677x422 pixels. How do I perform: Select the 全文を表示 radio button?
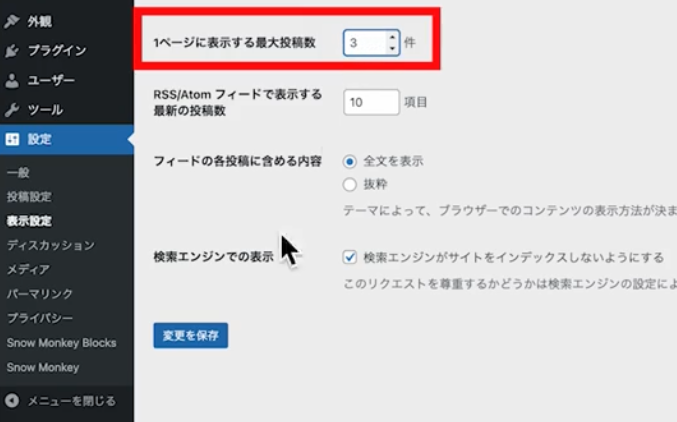click(x=349, y=161)
